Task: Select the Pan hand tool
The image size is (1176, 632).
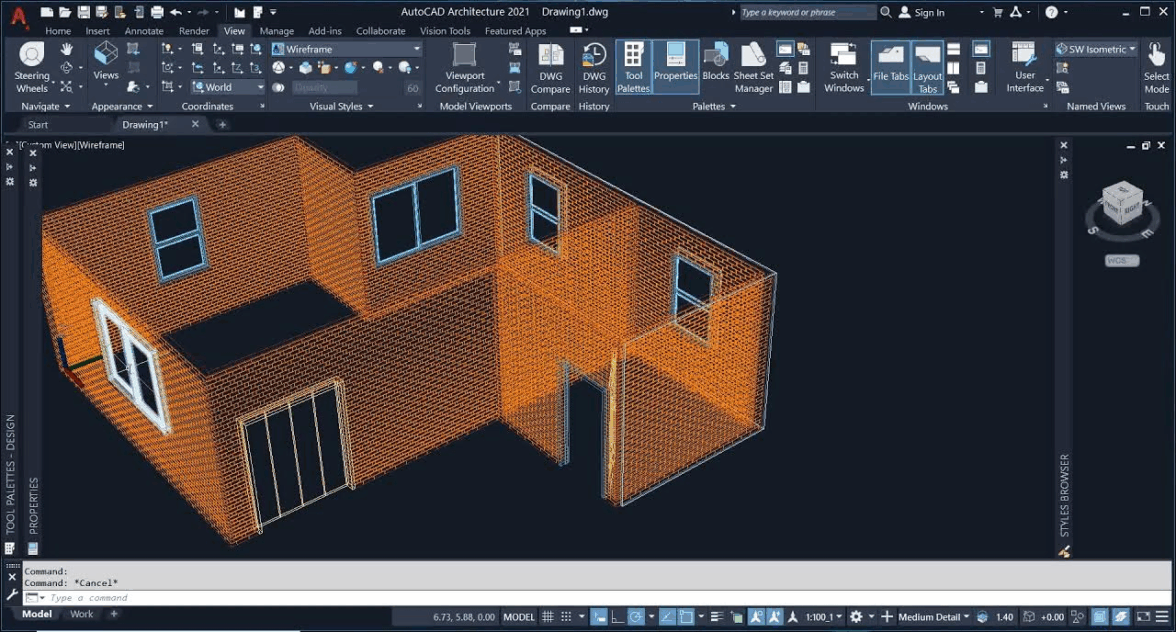Action: [67, 49]
